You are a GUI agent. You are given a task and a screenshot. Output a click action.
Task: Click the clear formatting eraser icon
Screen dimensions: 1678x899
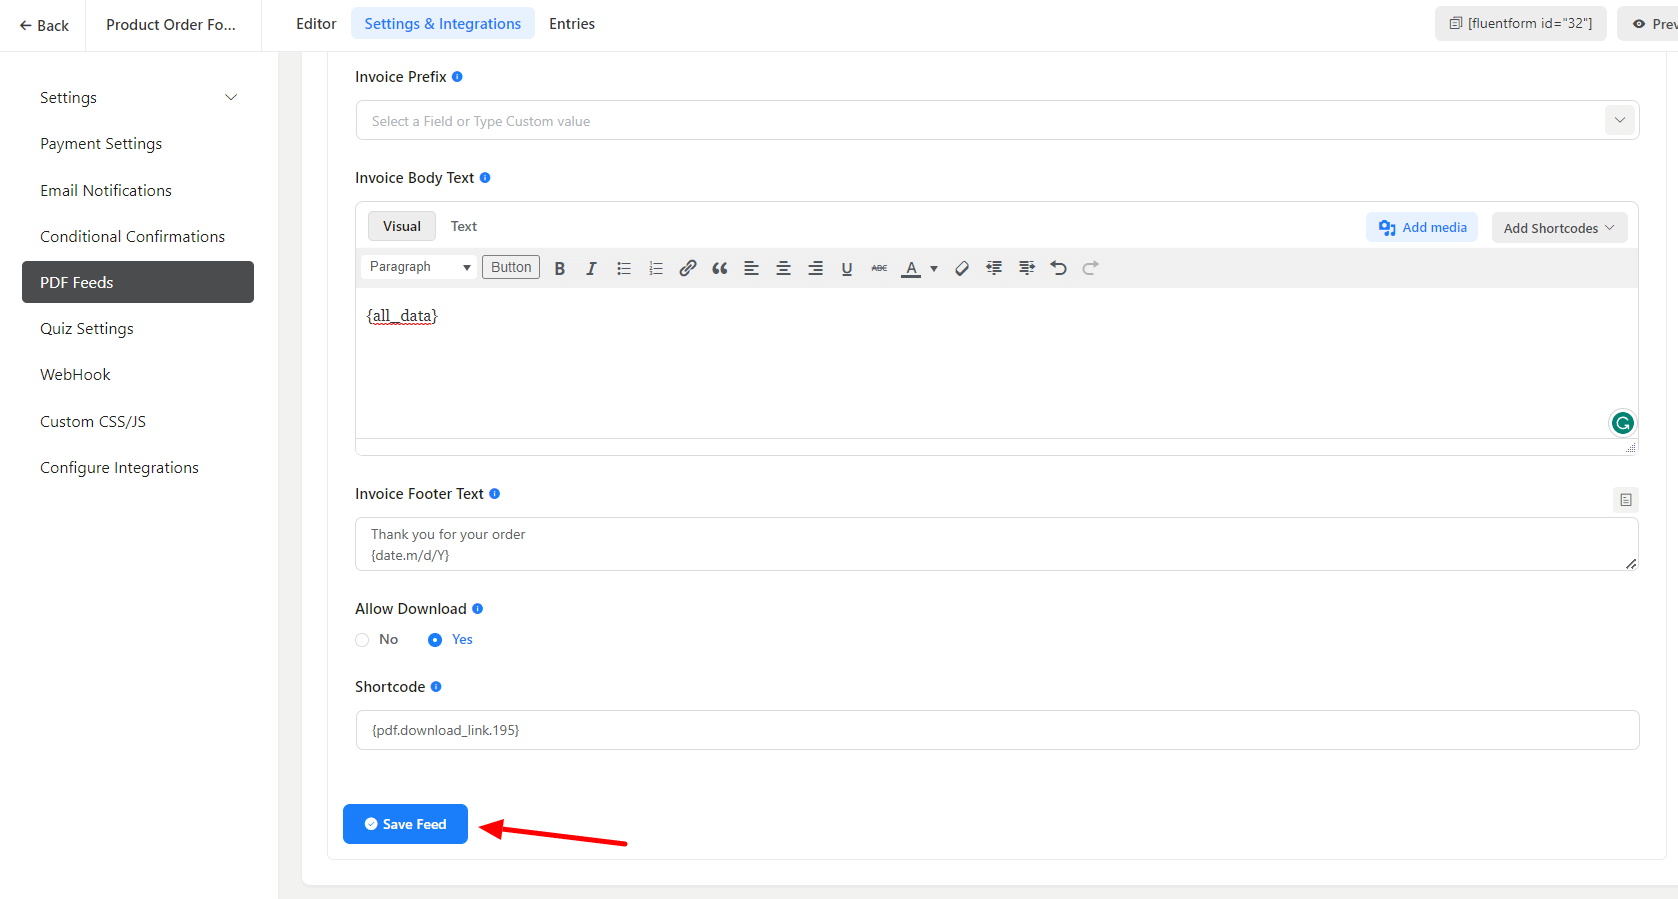click(962, 268)
